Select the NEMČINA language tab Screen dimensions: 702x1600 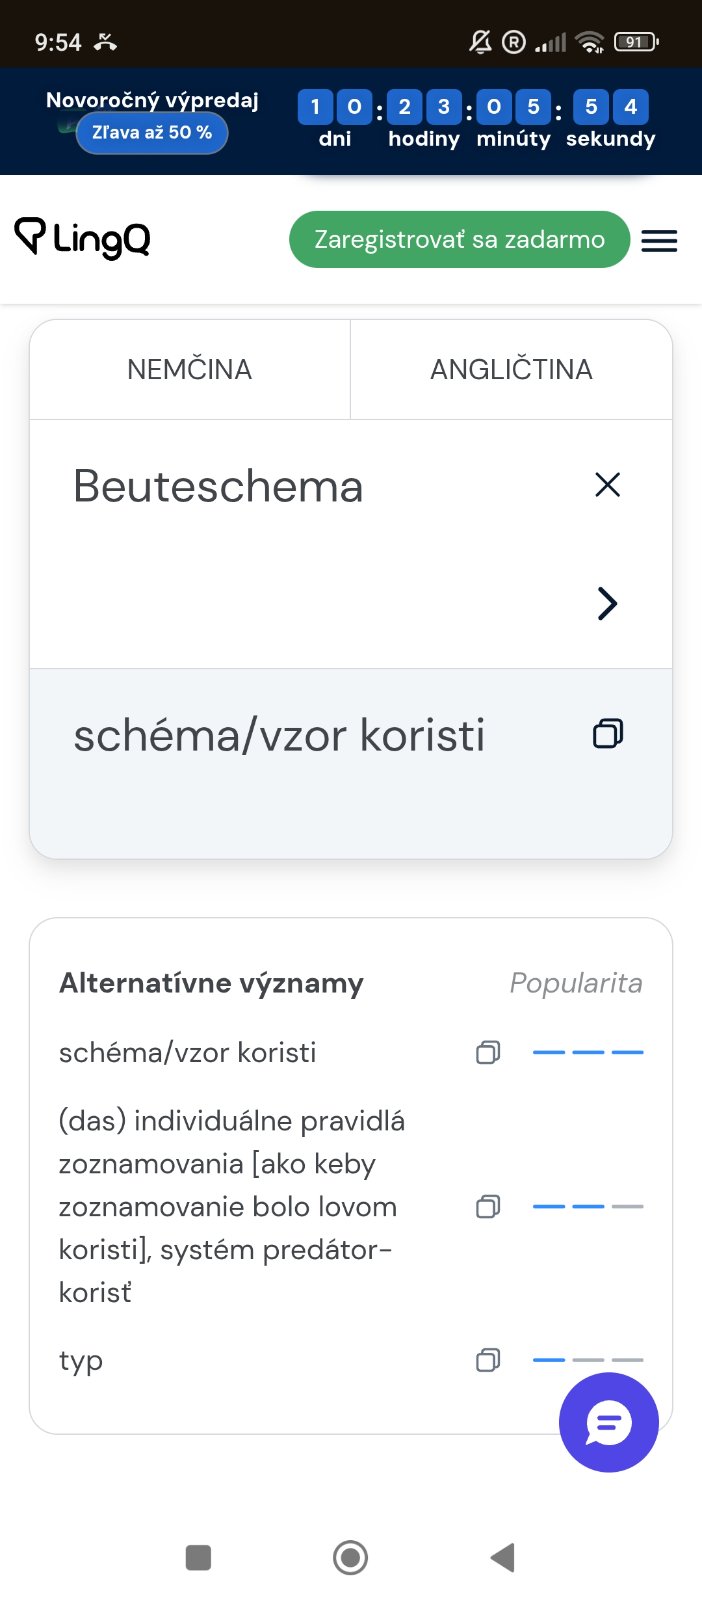[x=190, y=369]
